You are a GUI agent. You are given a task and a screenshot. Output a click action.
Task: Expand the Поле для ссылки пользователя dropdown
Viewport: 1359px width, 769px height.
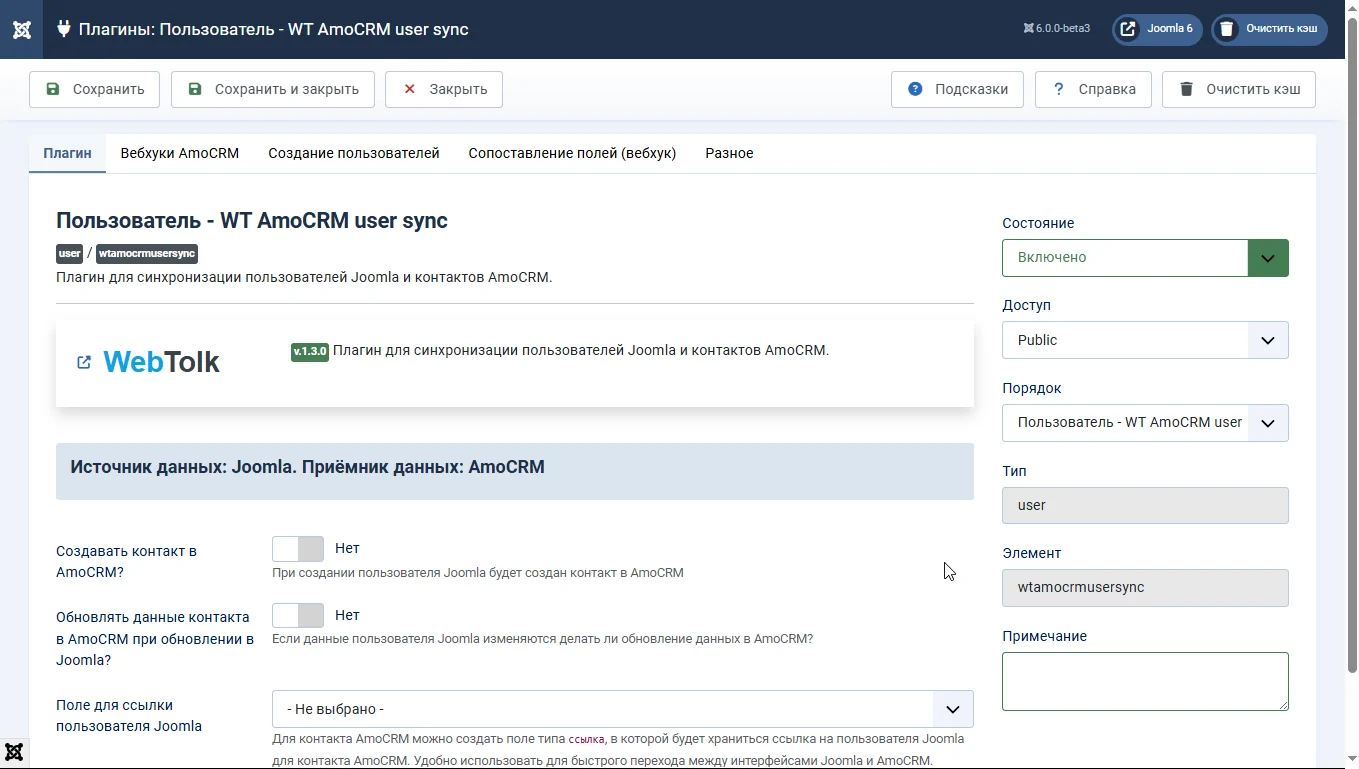[622, 709]
